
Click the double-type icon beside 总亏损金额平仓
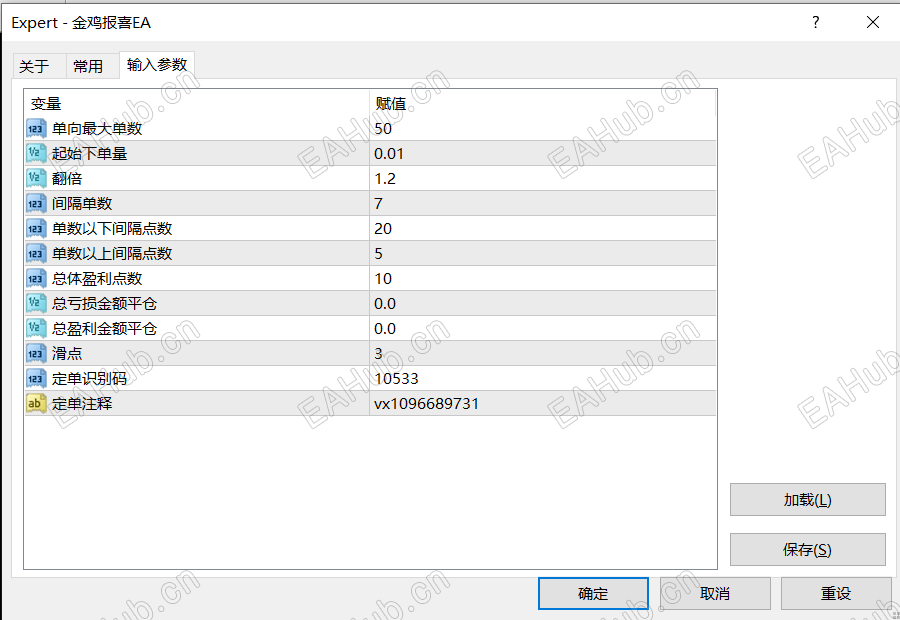[x=36, y=303]
